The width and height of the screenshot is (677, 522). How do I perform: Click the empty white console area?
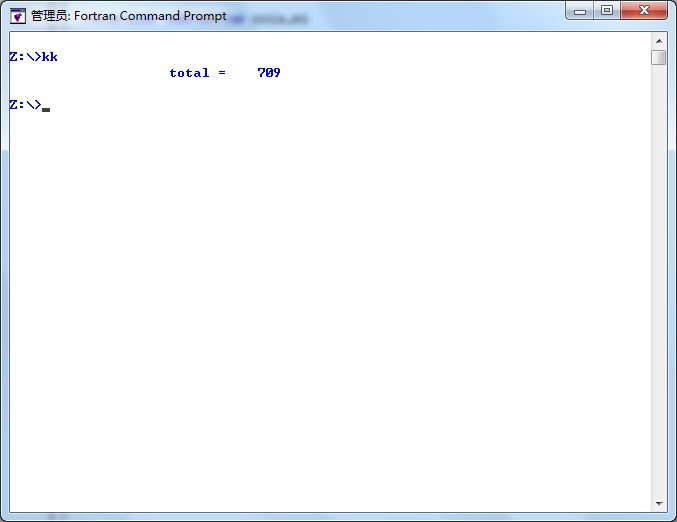coord(330,300)
